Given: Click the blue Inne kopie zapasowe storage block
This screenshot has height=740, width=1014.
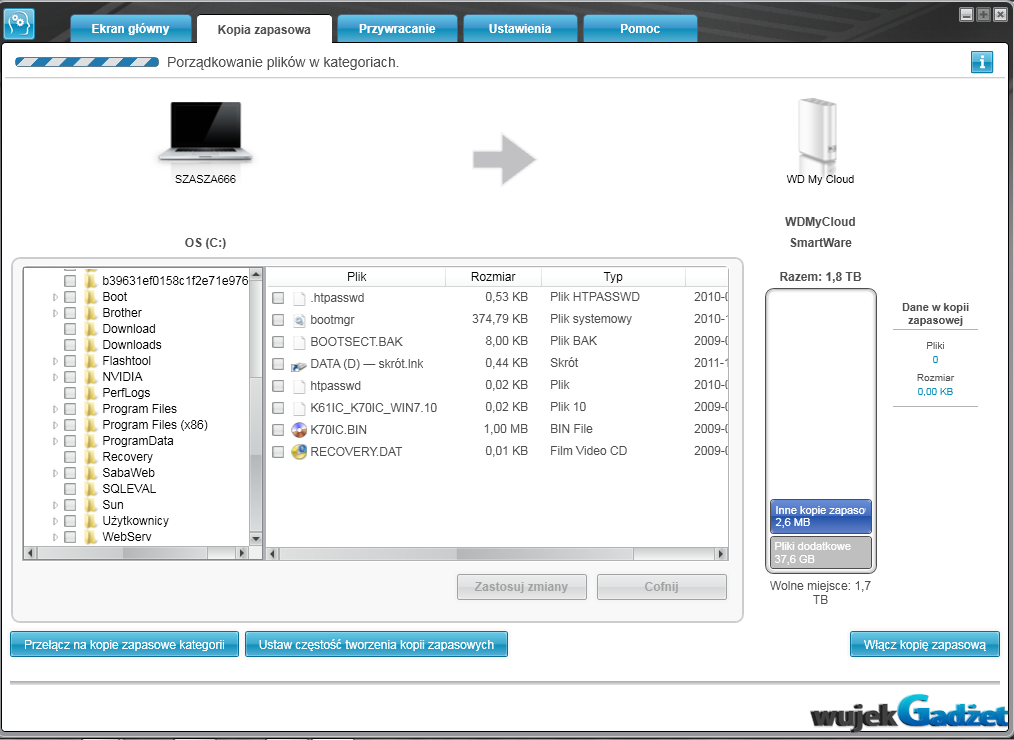Looking at the screenshot, I should click(820, 516).
